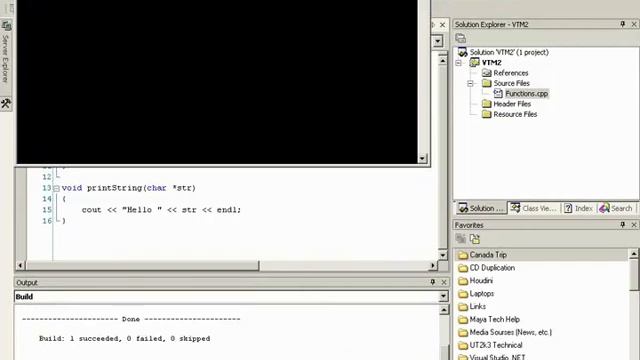Click the Links folder icon
Viewport: 640px width, 360px height.
coord(462,307)
